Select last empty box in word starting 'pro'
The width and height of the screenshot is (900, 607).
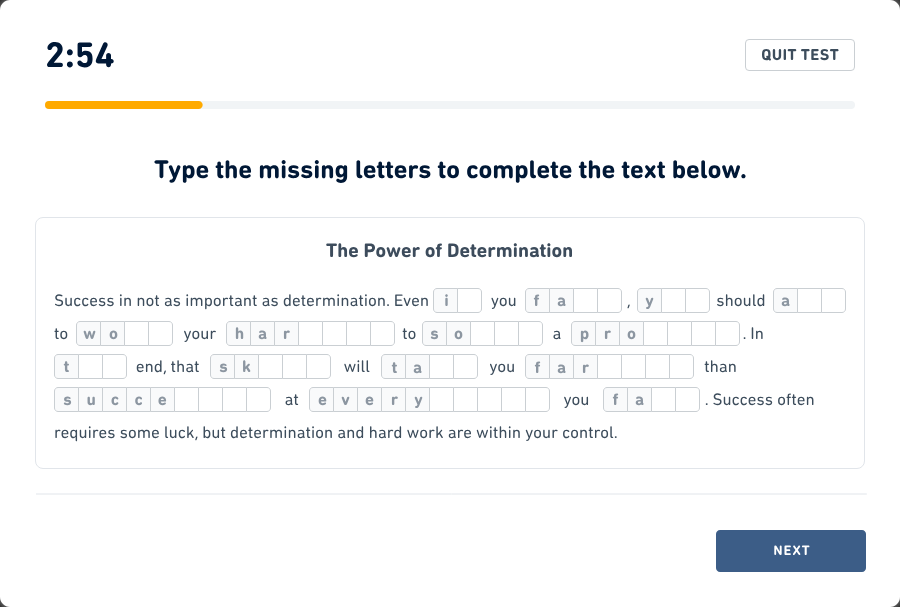(x=727, y=334)
